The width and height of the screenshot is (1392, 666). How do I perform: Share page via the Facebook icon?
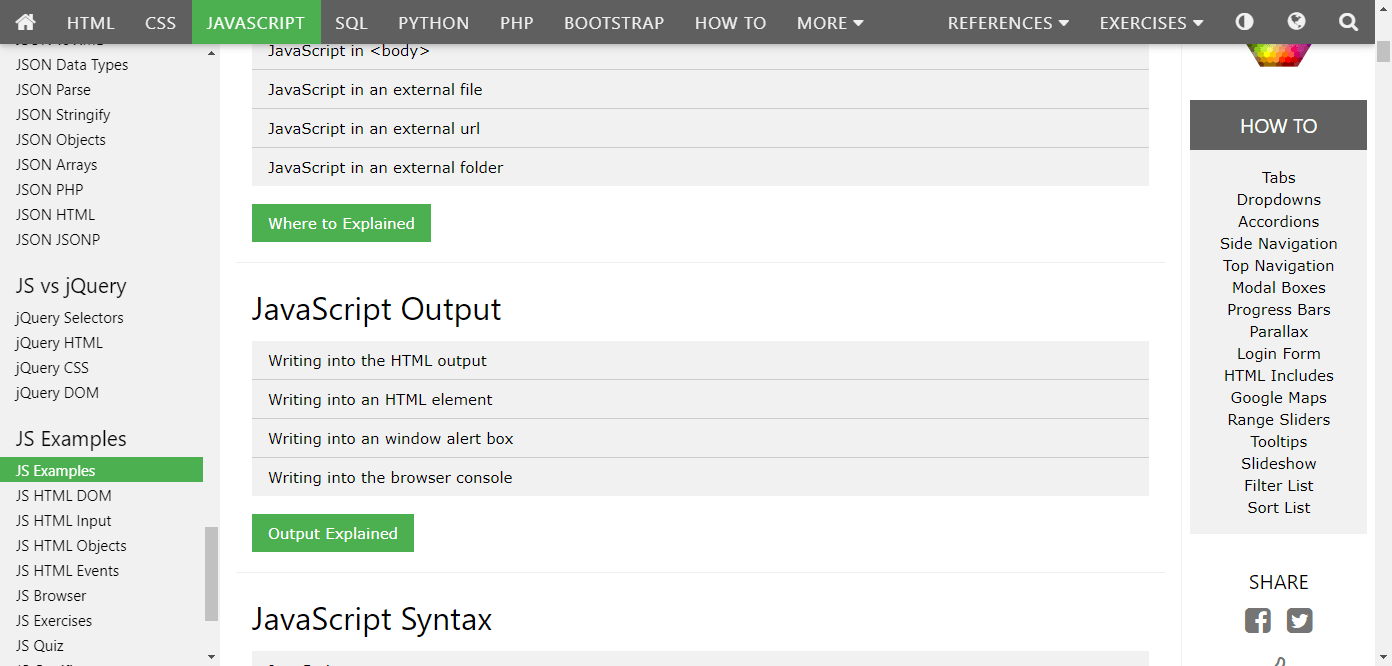pos(1258,620)
